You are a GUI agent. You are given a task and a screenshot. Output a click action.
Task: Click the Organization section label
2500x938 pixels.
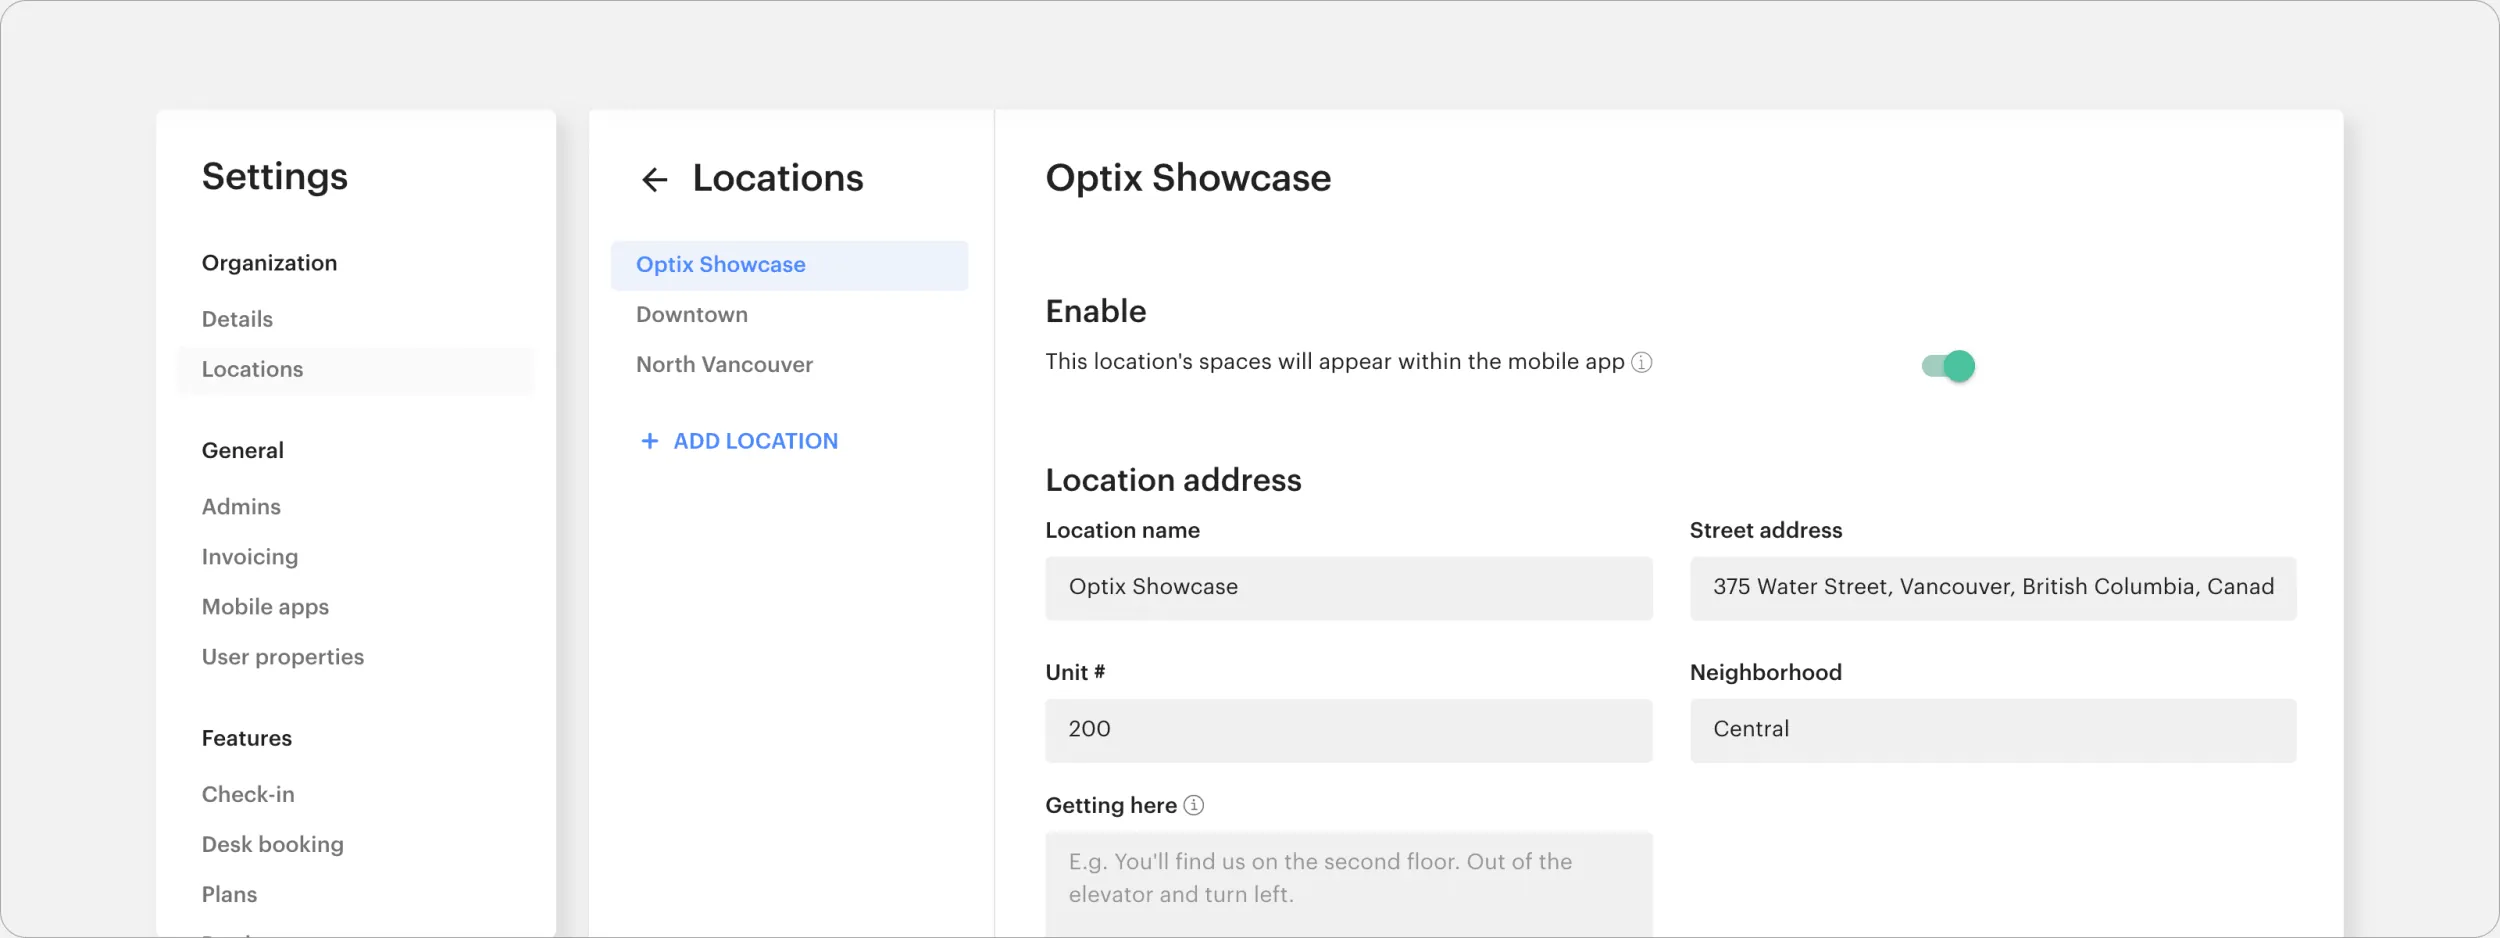click(269, 263)
